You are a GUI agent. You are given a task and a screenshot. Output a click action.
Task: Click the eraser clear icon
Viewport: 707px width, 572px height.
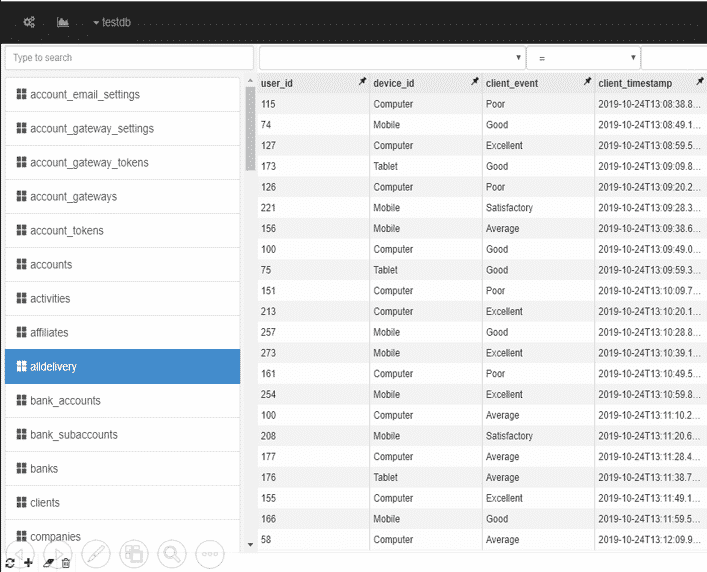[48, 563]
